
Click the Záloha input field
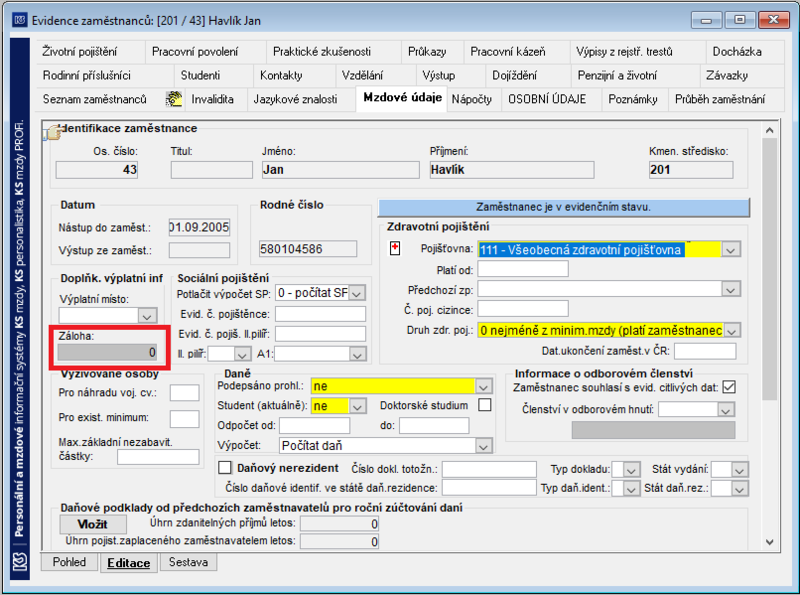click(x=107, y=352)
